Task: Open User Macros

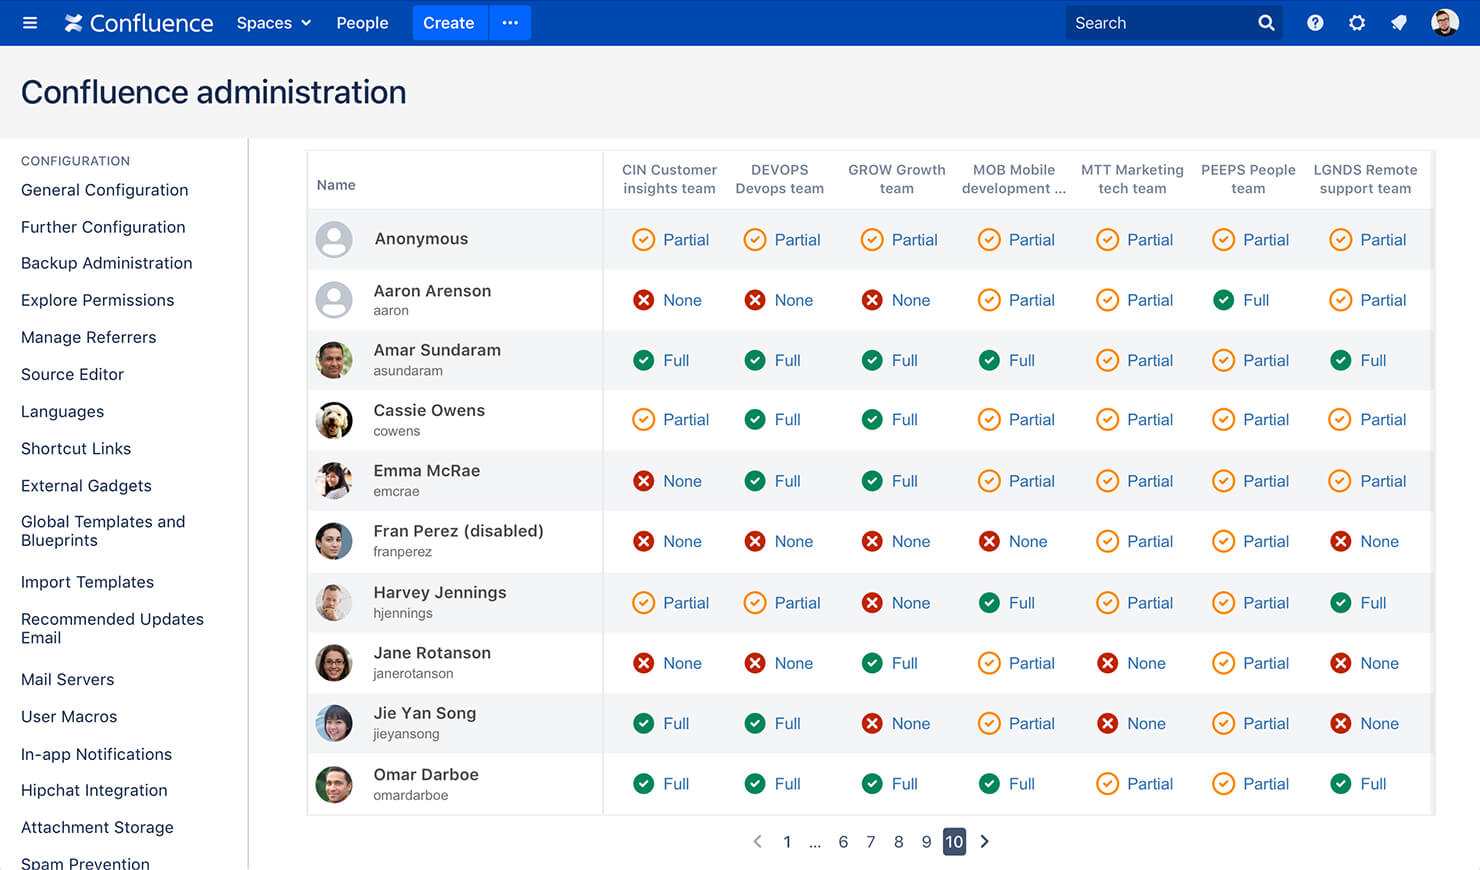Action: click(69, 716)
